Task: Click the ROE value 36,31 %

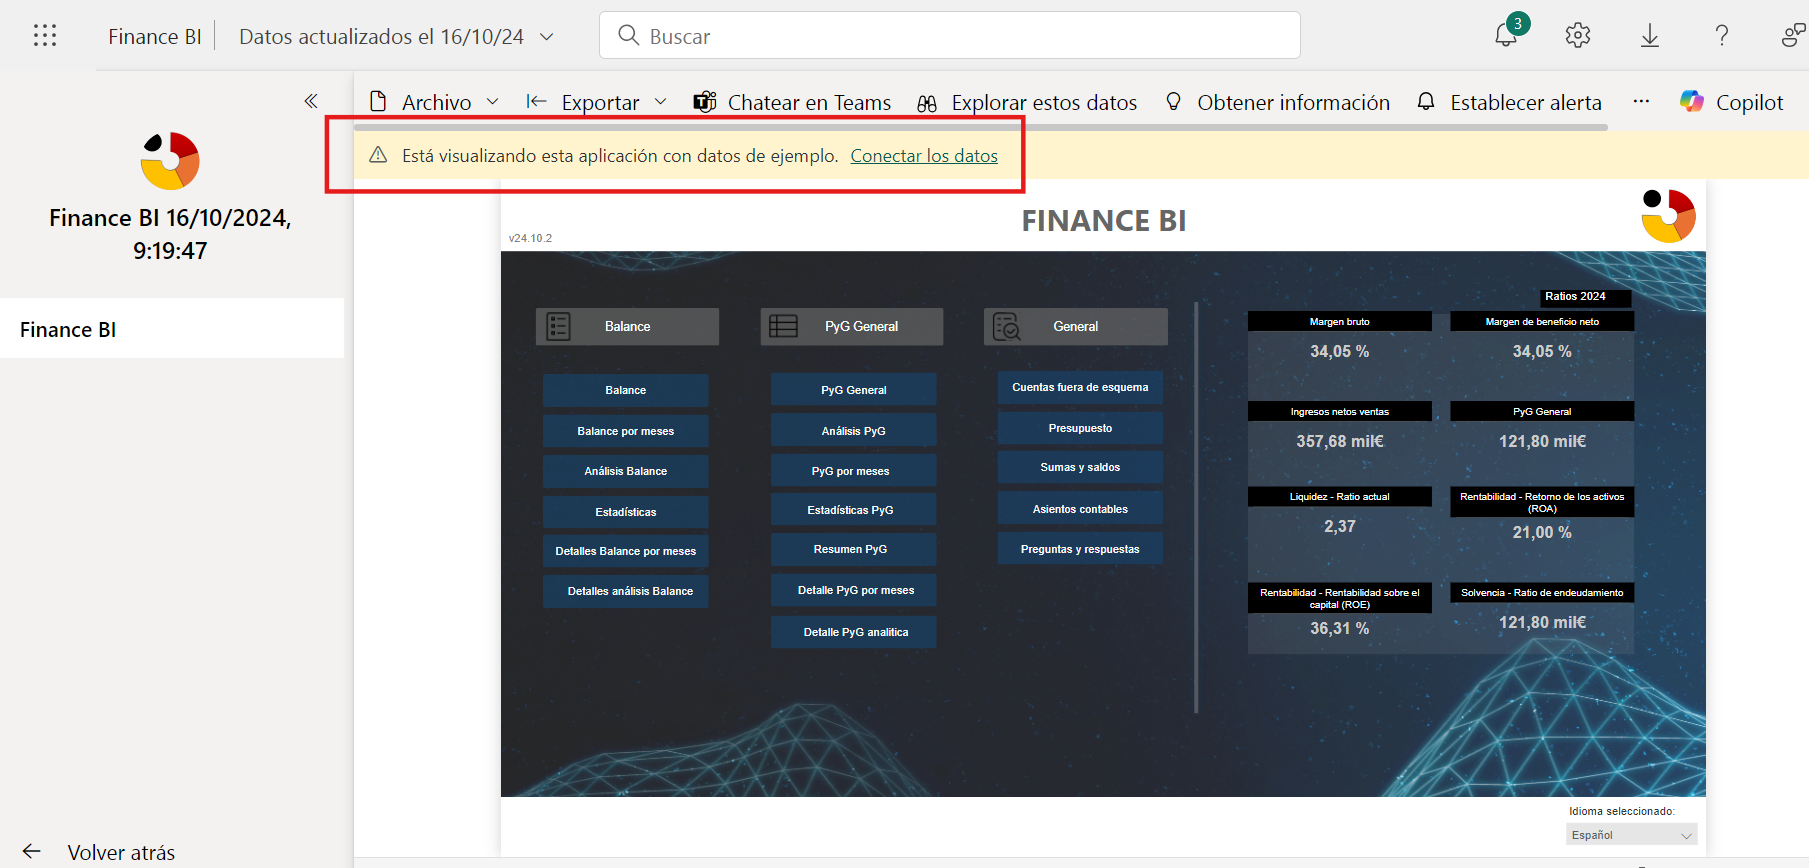Action: 1340,628
